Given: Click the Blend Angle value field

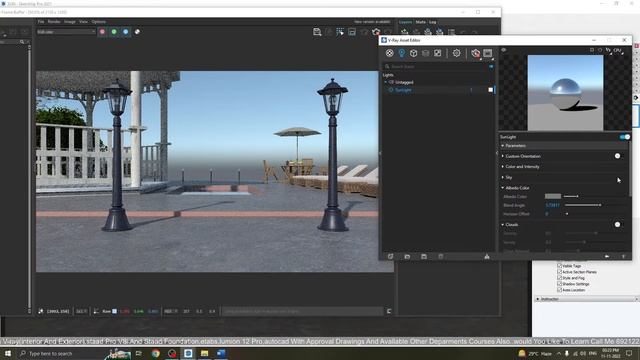Looking at the screenshot, I should [553, 205].
